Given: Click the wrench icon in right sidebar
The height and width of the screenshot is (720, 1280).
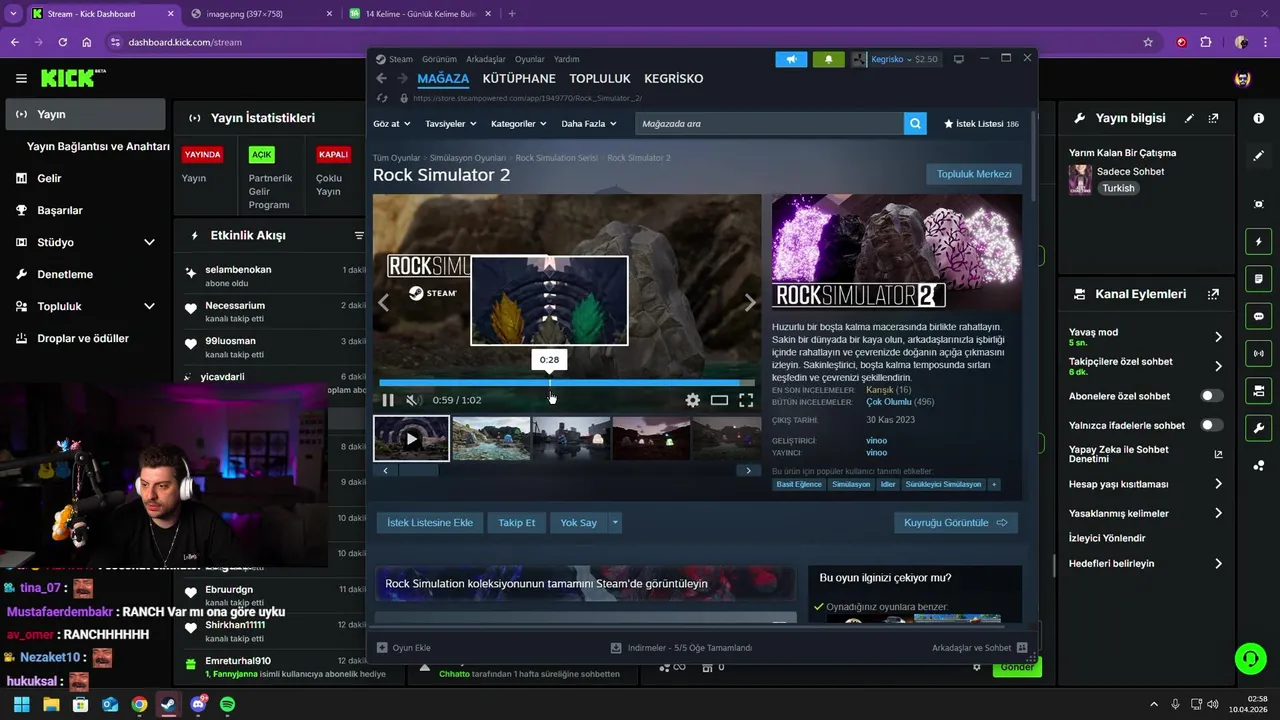Looking at the screenshot, I should pos(1258,428).
